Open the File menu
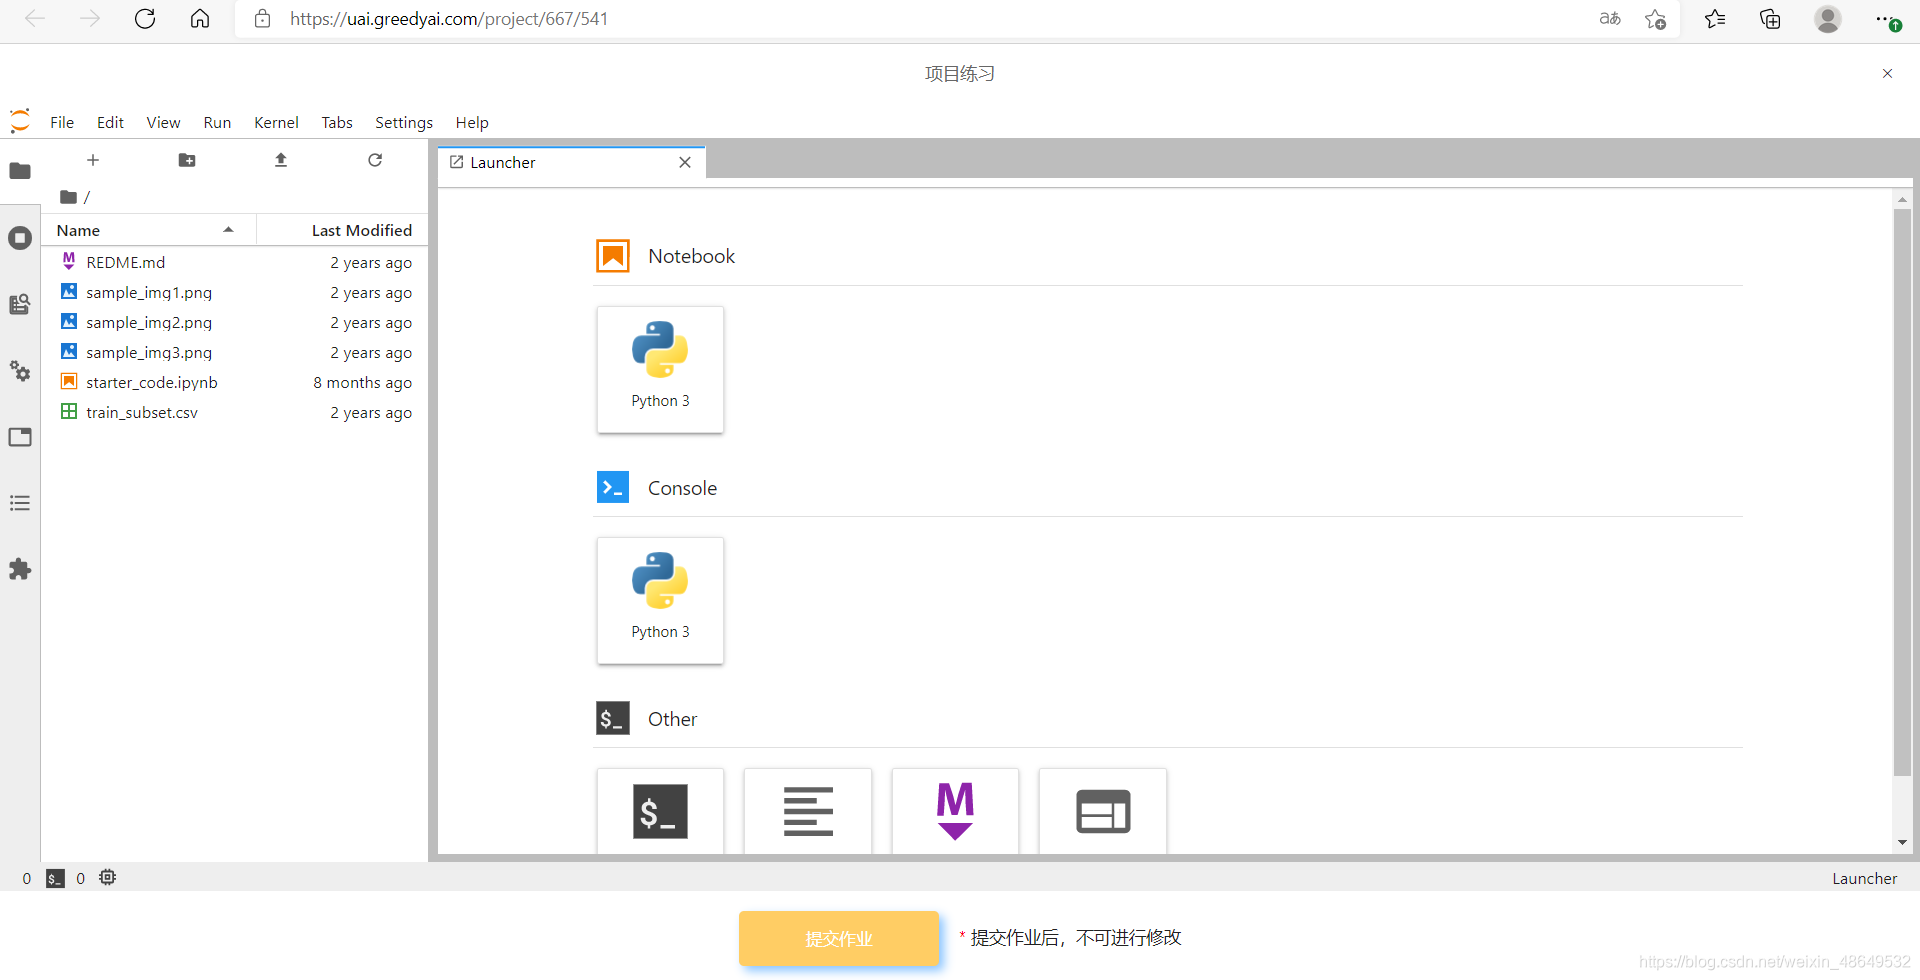 [62, 122]
